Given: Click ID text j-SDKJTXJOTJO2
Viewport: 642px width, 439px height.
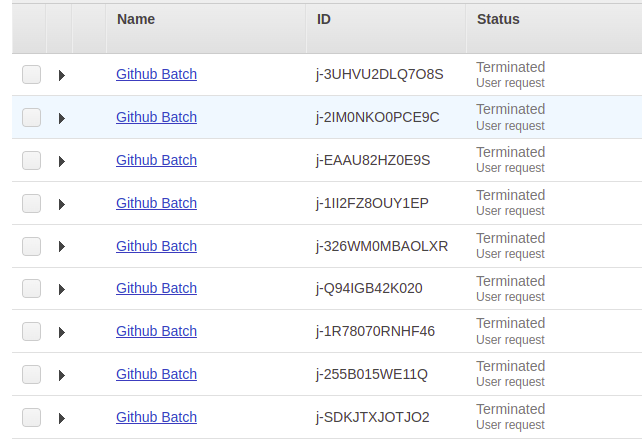Looking at the screenshot, I should [x=373, y=417].
